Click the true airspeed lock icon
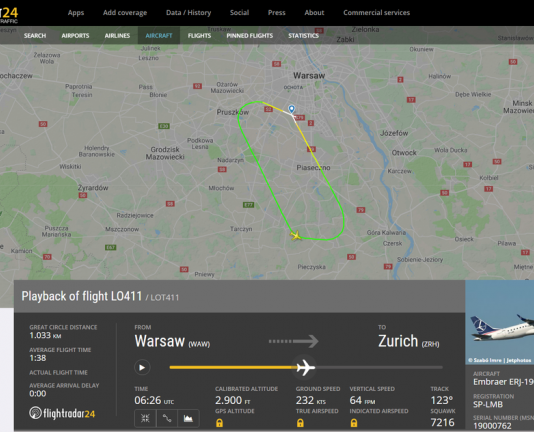 tap(300, 423)
